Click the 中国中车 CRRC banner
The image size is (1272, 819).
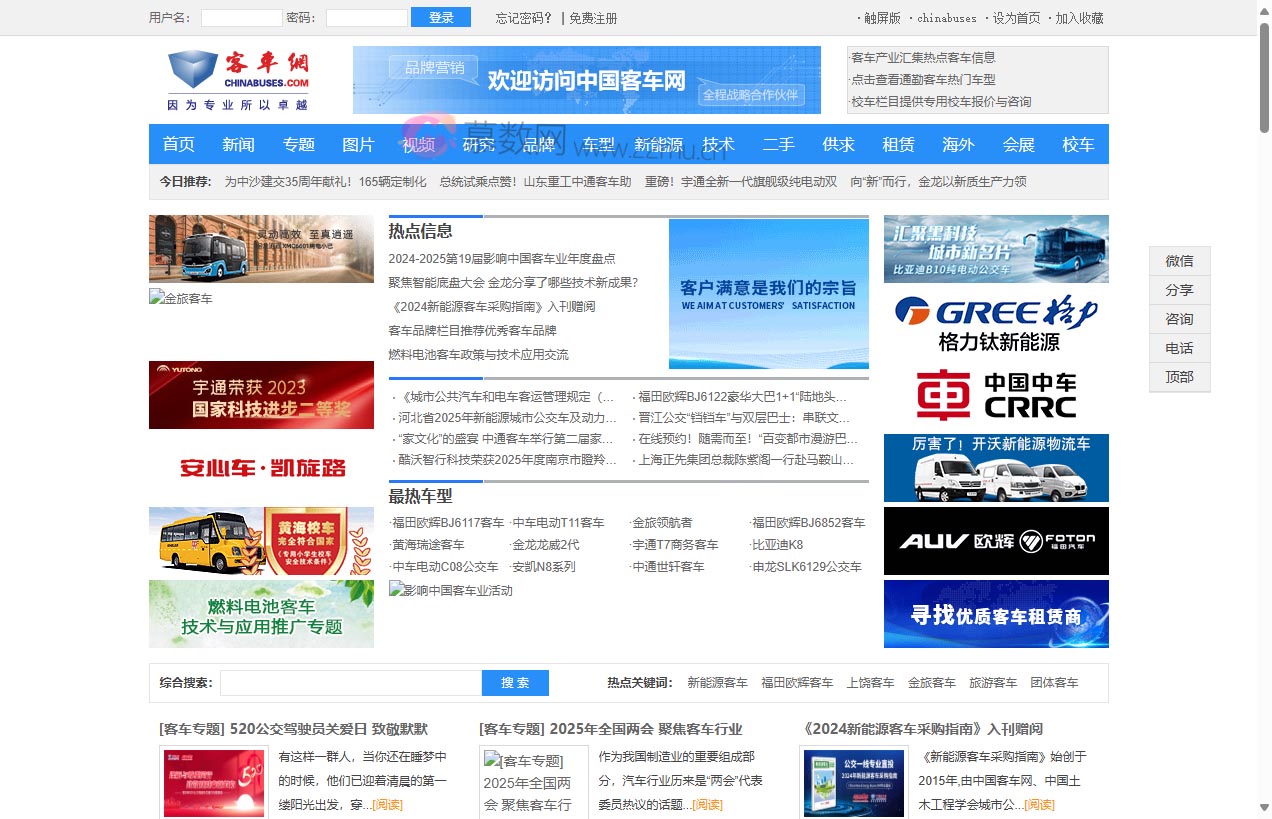[995, 394]
